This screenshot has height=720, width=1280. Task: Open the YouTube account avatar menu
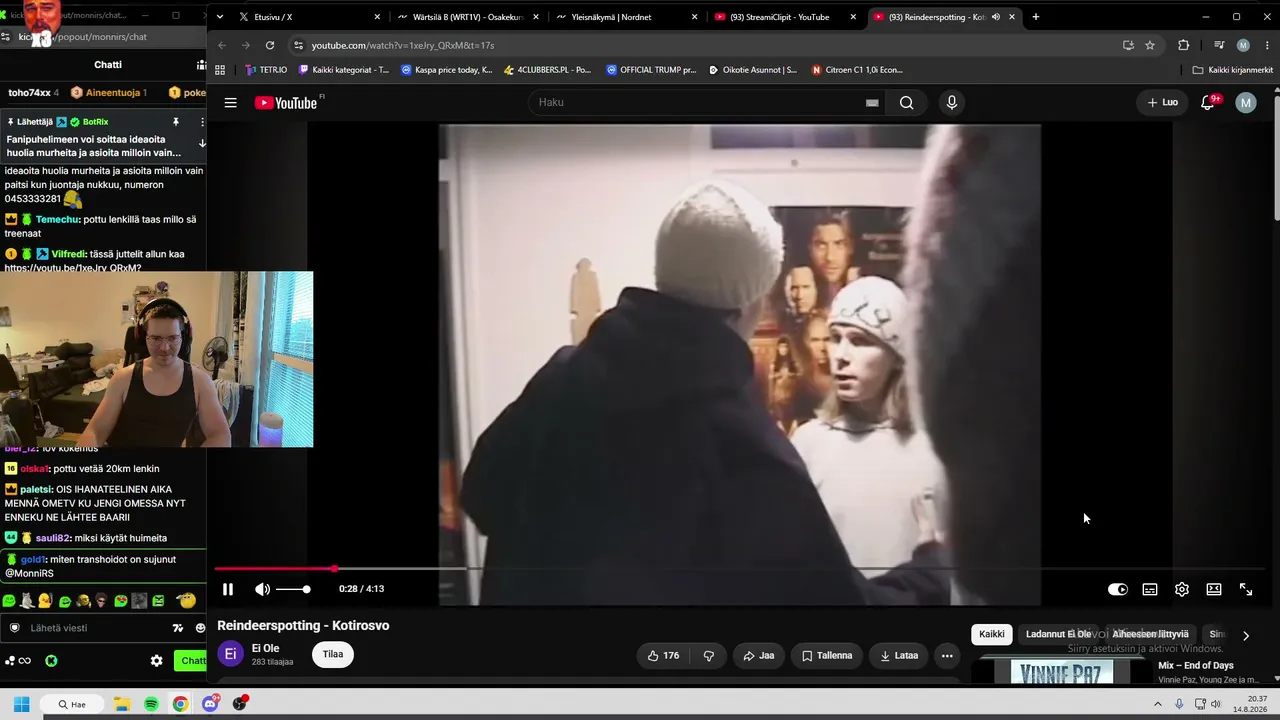tap(1246, 102)
